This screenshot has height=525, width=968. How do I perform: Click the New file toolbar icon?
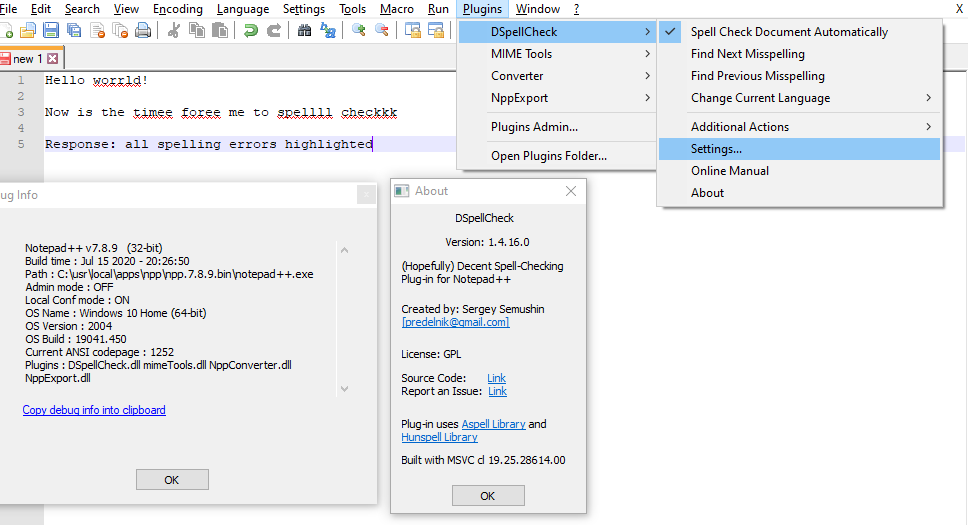[6, 30]
